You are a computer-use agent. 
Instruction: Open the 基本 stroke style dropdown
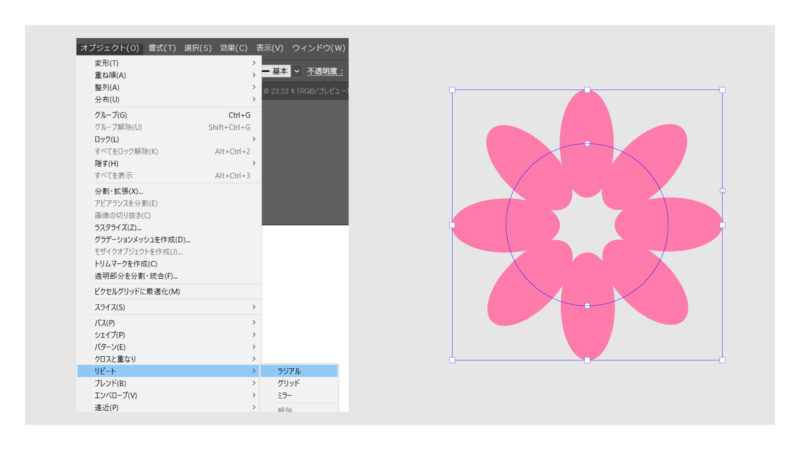coord(286,71)
